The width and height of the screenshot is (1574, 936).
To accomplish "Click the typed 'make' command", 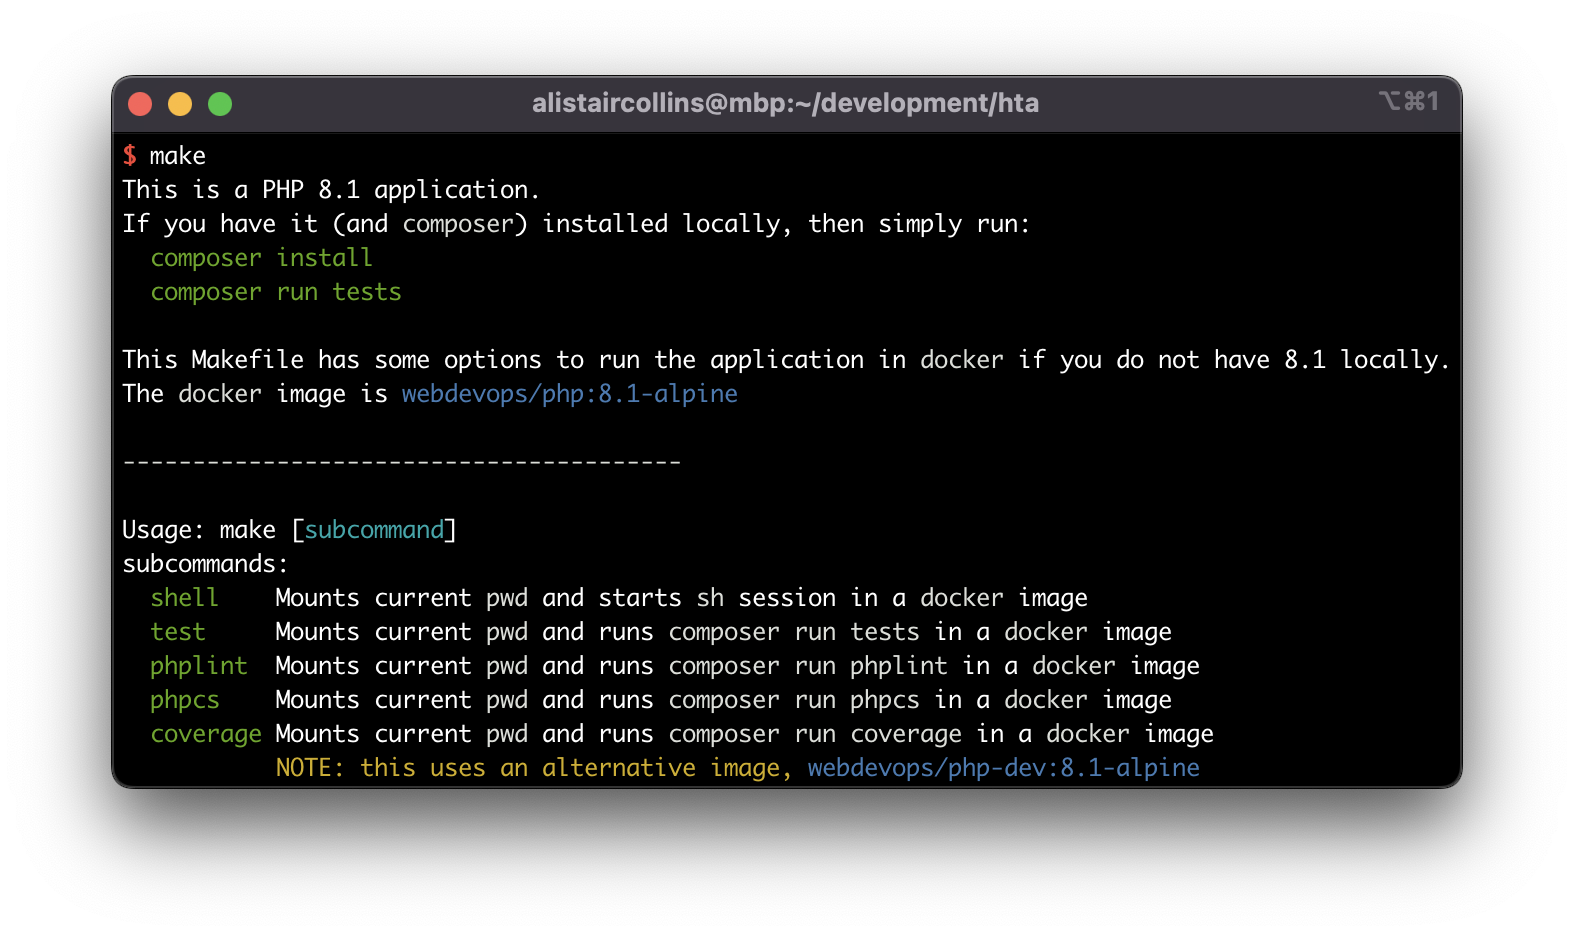I will pos(178,156).
